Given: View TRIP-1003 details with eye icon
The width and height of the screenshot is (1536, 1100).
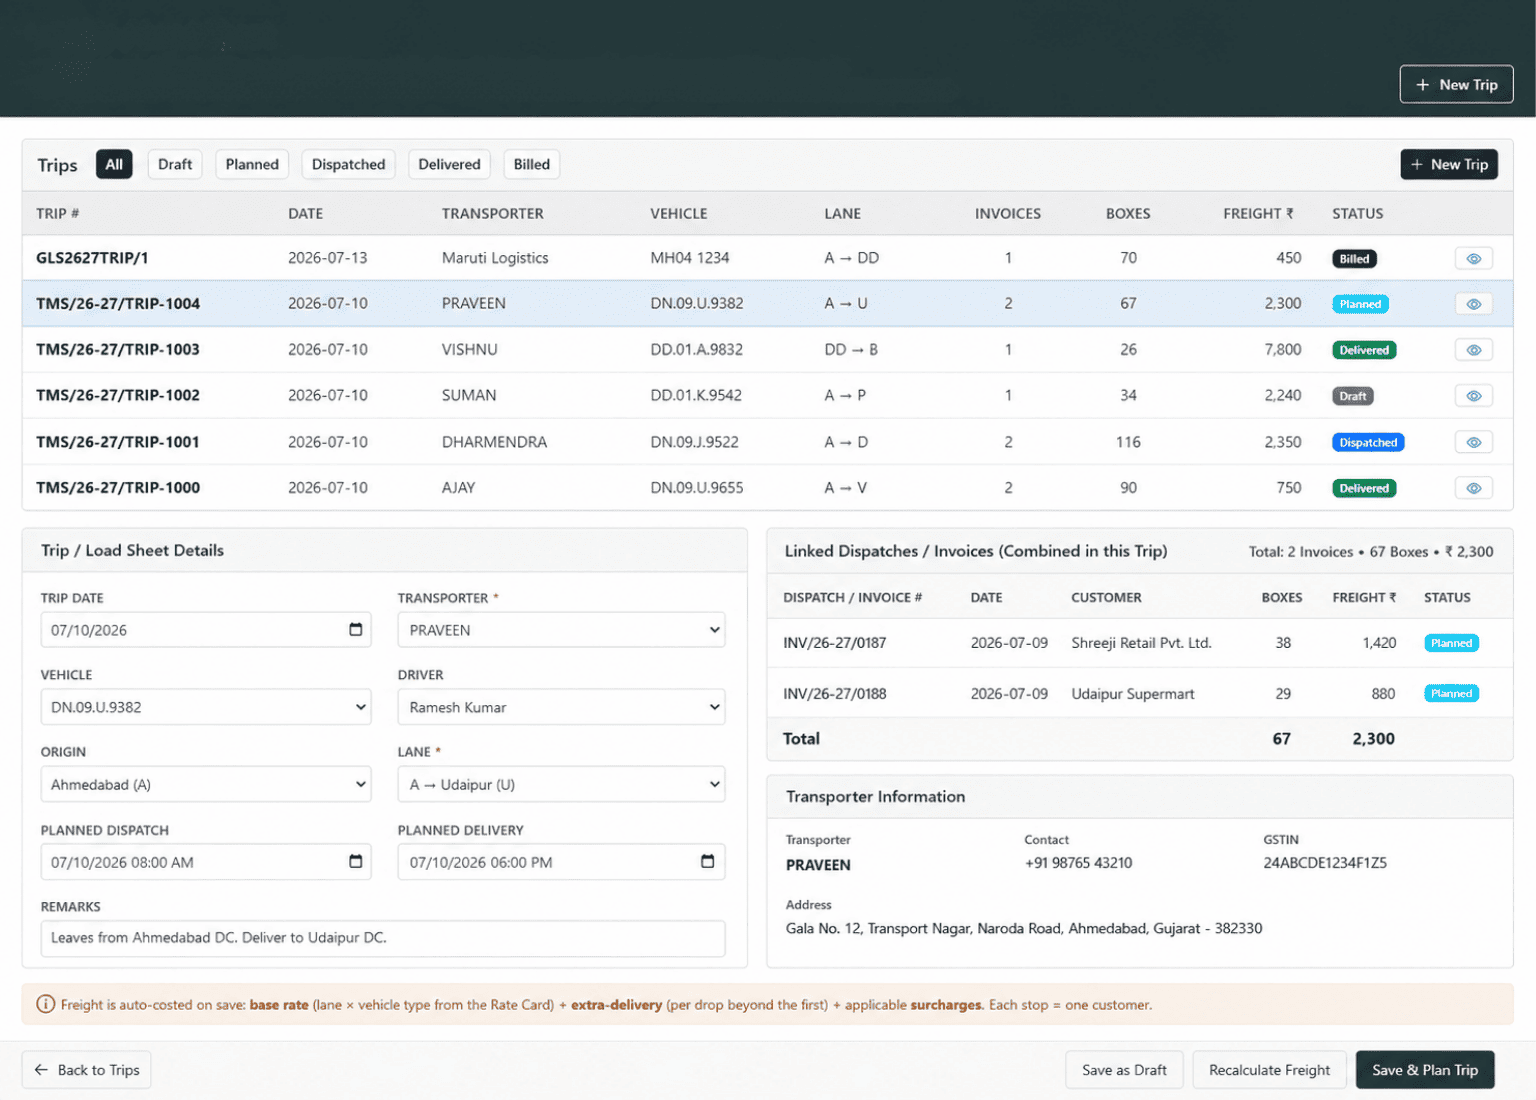Looking at the screenshot, I should [x=1473, y=350].
